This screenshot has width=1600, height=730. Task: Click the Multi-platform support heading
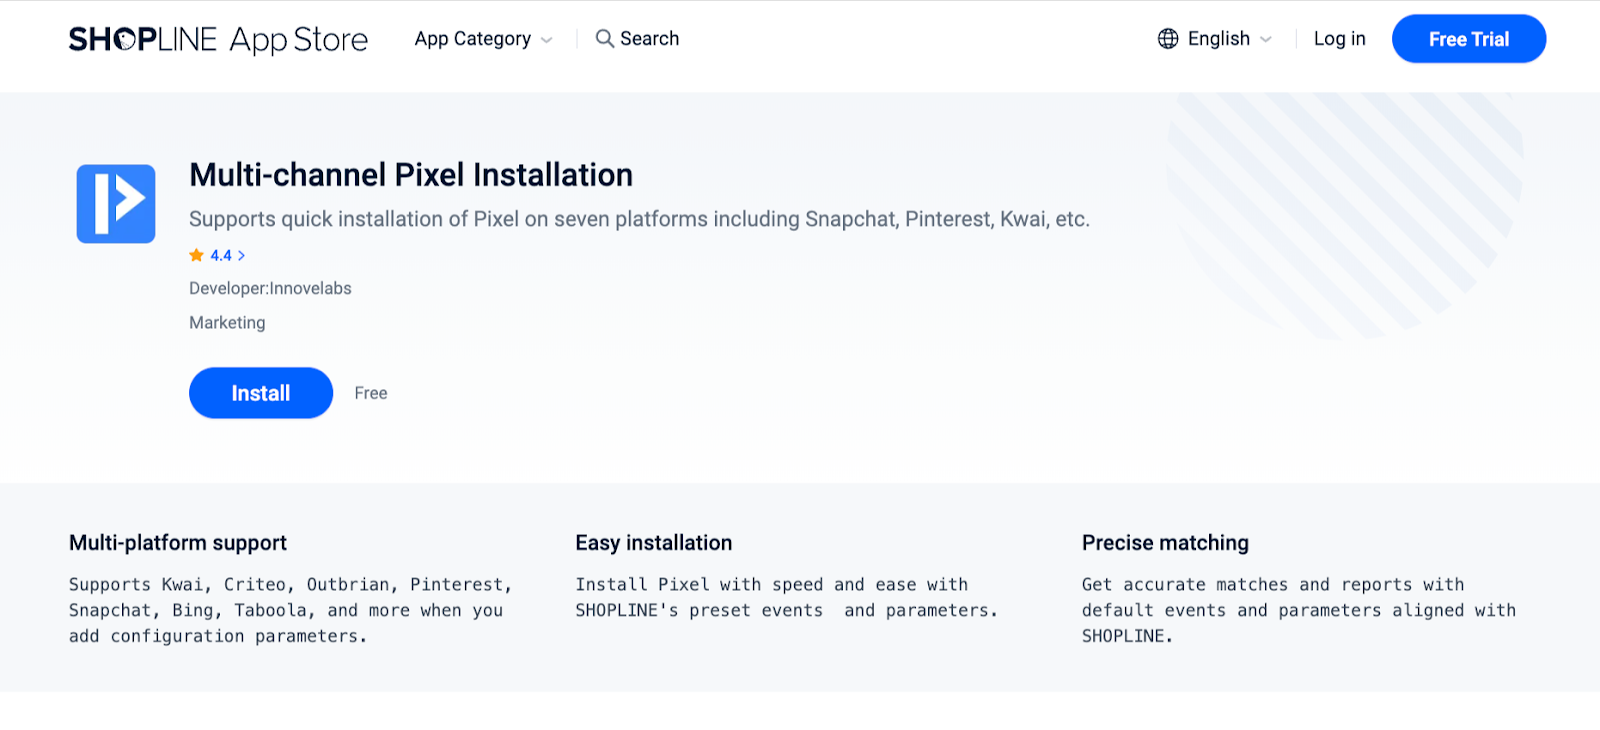[178, 543]
